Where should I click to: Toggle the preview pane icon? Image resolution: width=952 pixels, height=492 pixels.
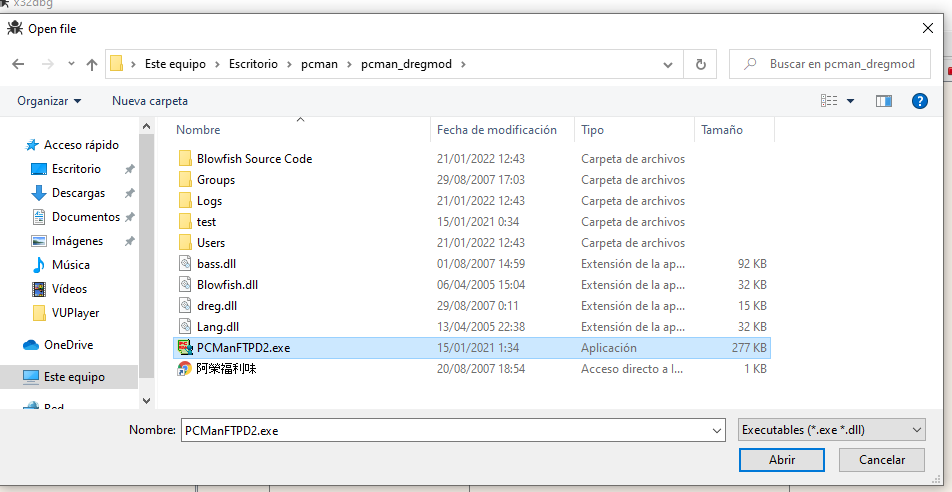pyautogui.click(x=883, y=101)
